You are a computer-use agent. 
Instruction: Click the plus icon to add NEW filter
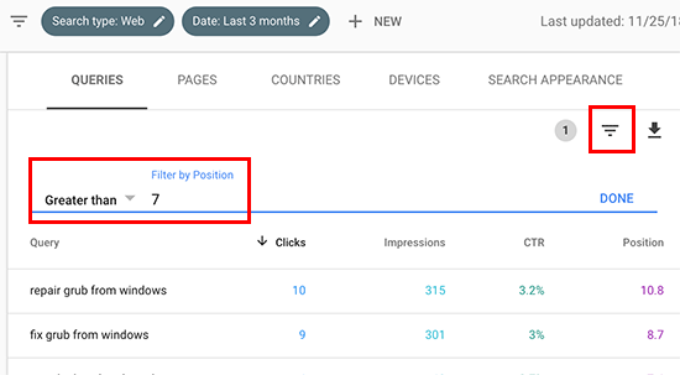tap(355, 21)
